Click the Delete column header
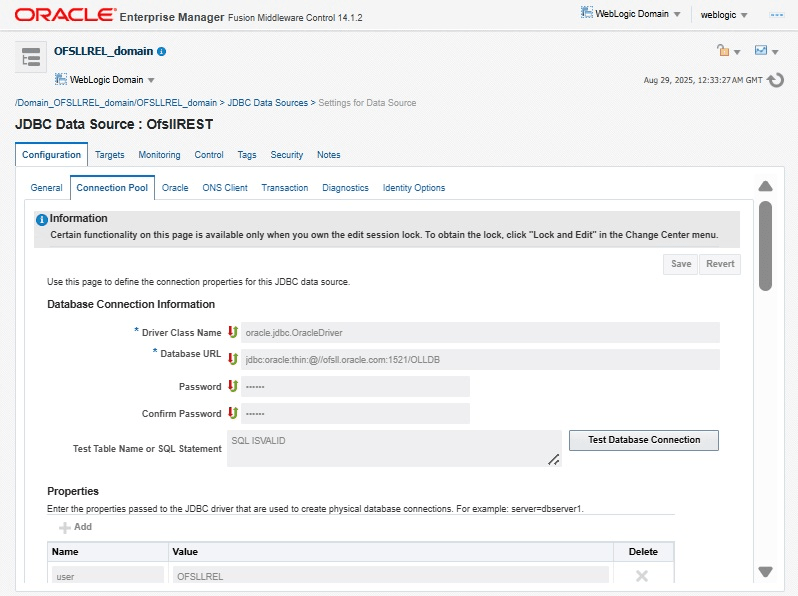The image size is (798, 596). (x=643, y=552)
